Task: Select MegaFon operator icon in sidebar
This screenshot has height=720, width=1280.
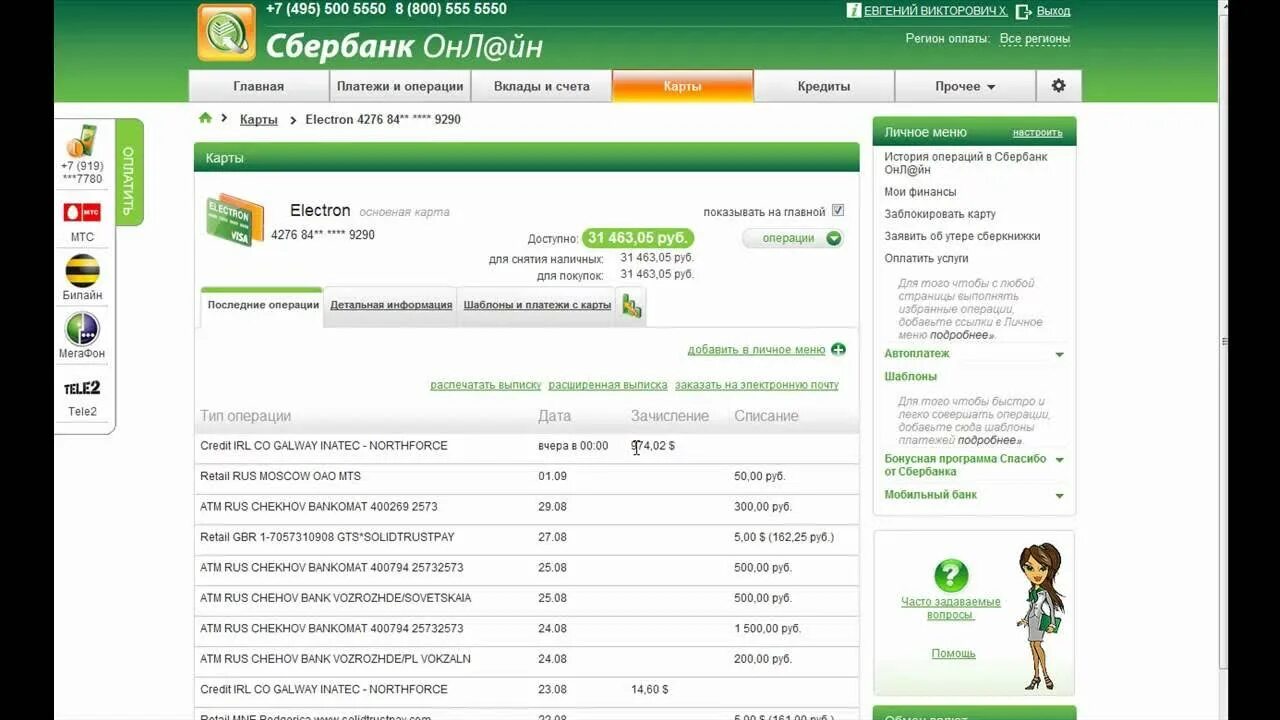Action: point(82,328)
